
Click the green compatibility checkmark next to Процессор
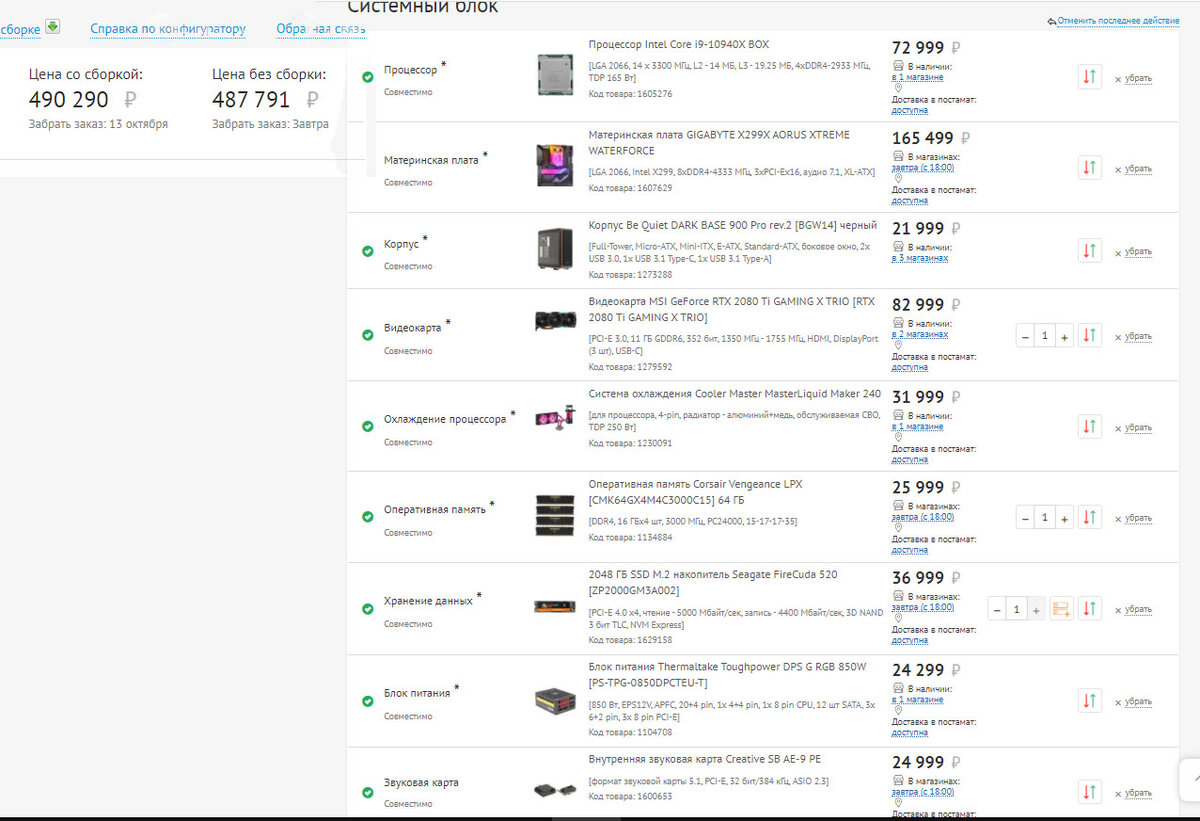coord(367,76)
